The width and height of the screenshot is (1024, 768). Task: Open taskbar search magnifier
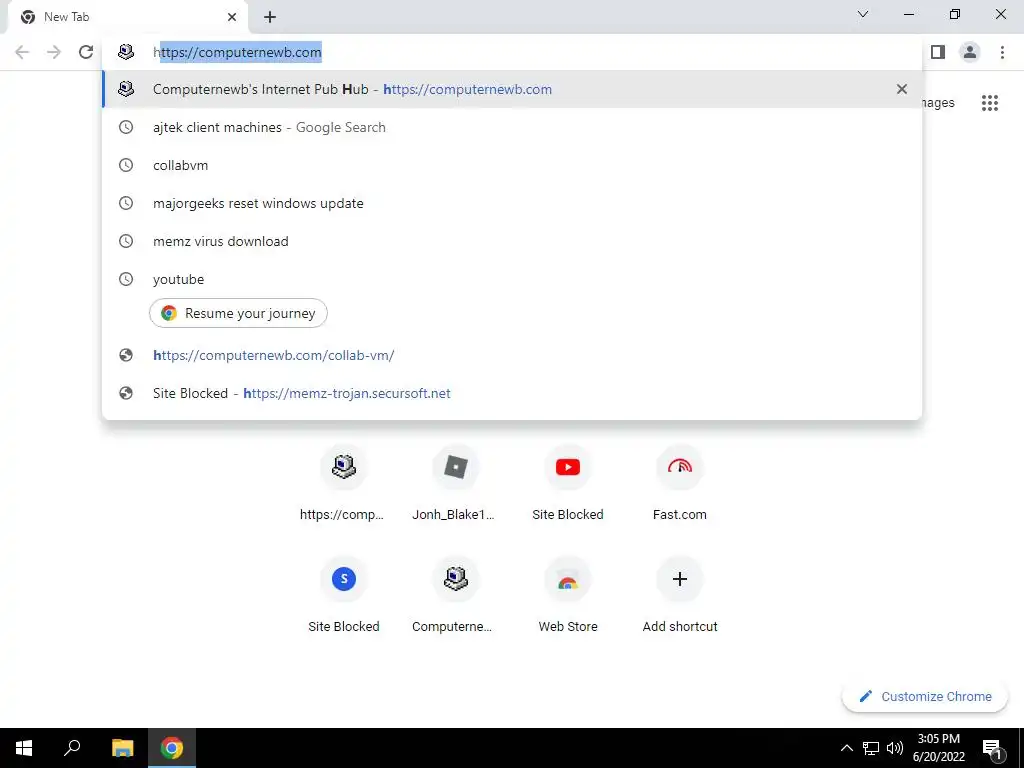click(x=72, y=748)
